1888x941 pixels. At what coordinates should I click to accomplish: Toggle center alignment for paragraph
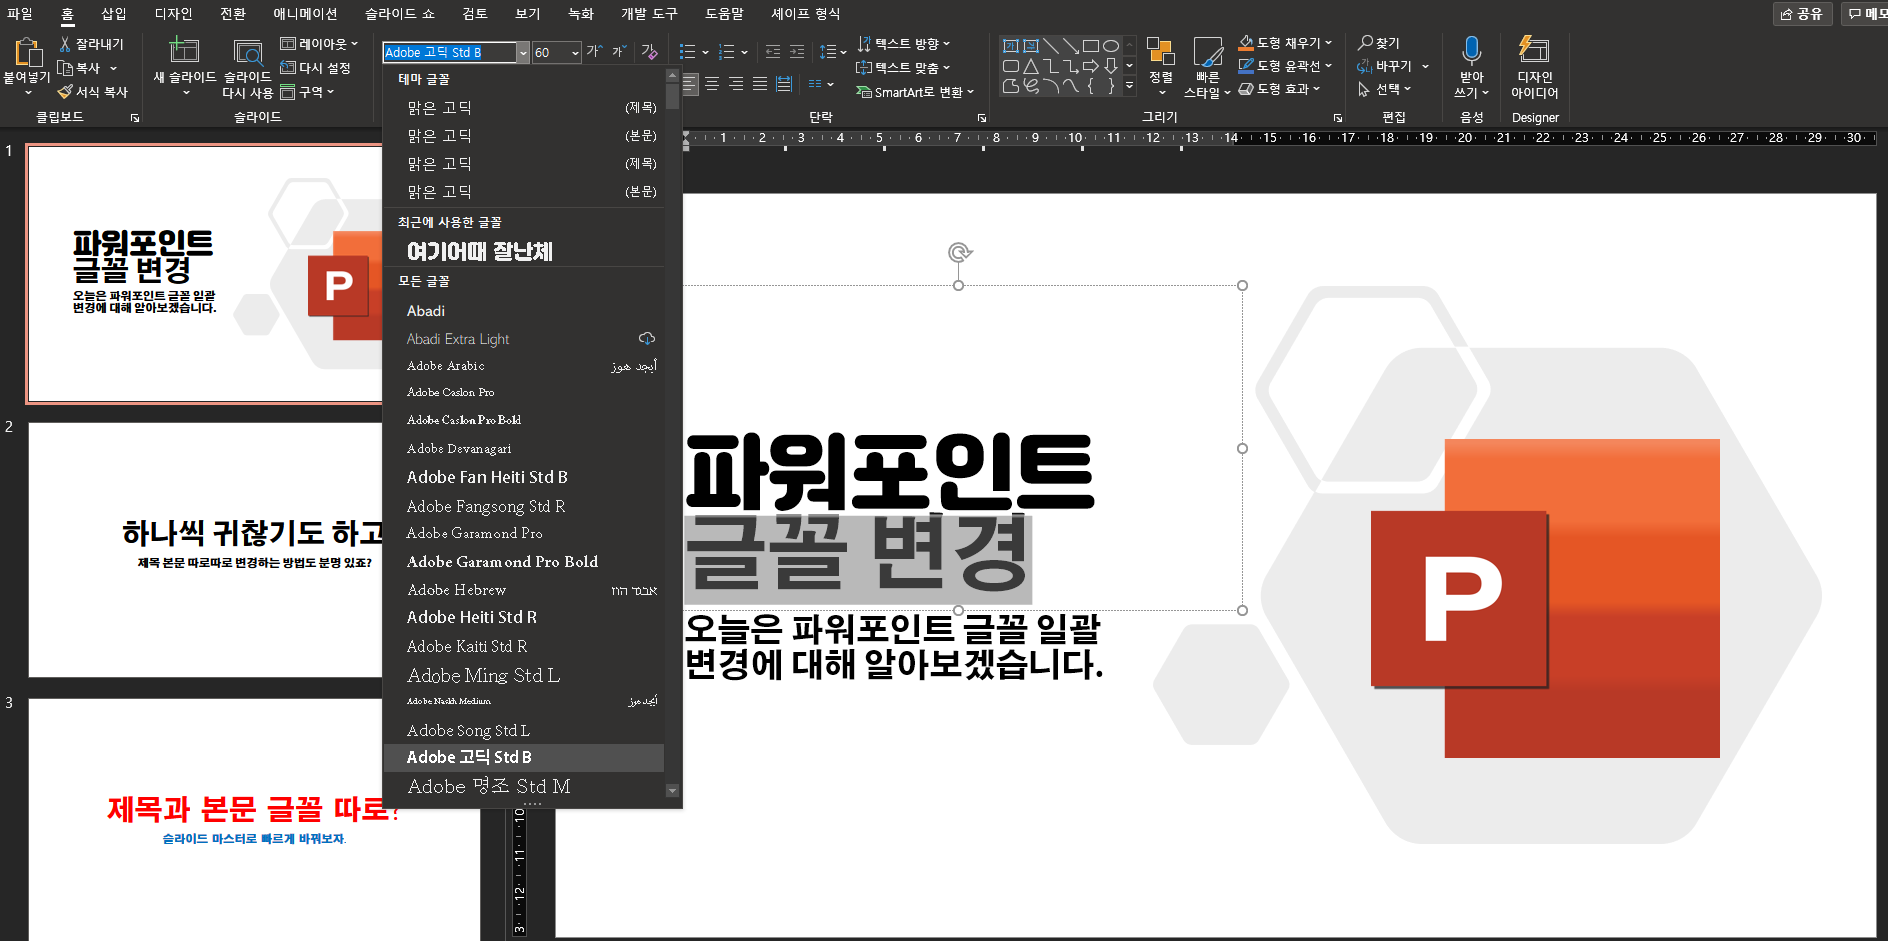pos(712,84)
